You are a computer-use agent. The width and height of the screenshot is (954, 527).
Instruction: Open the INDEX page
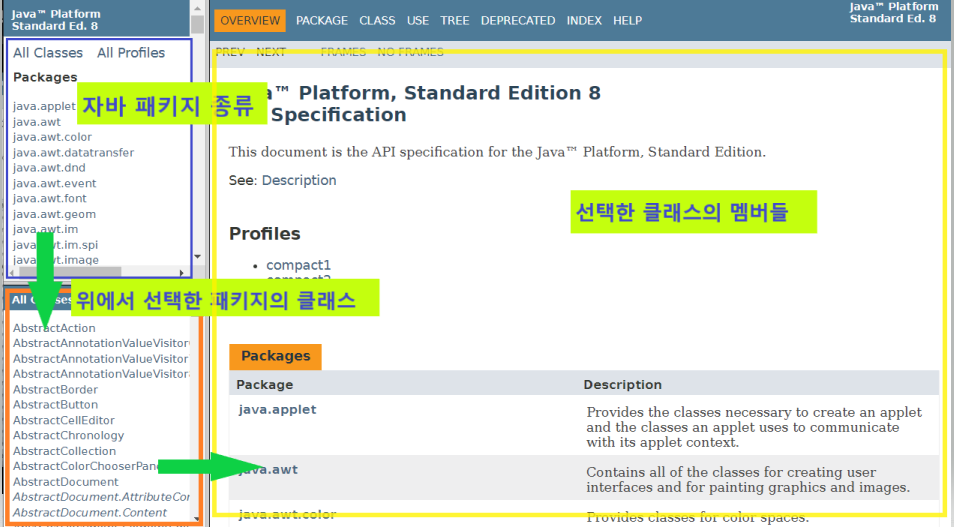click(x=584, y=21)
